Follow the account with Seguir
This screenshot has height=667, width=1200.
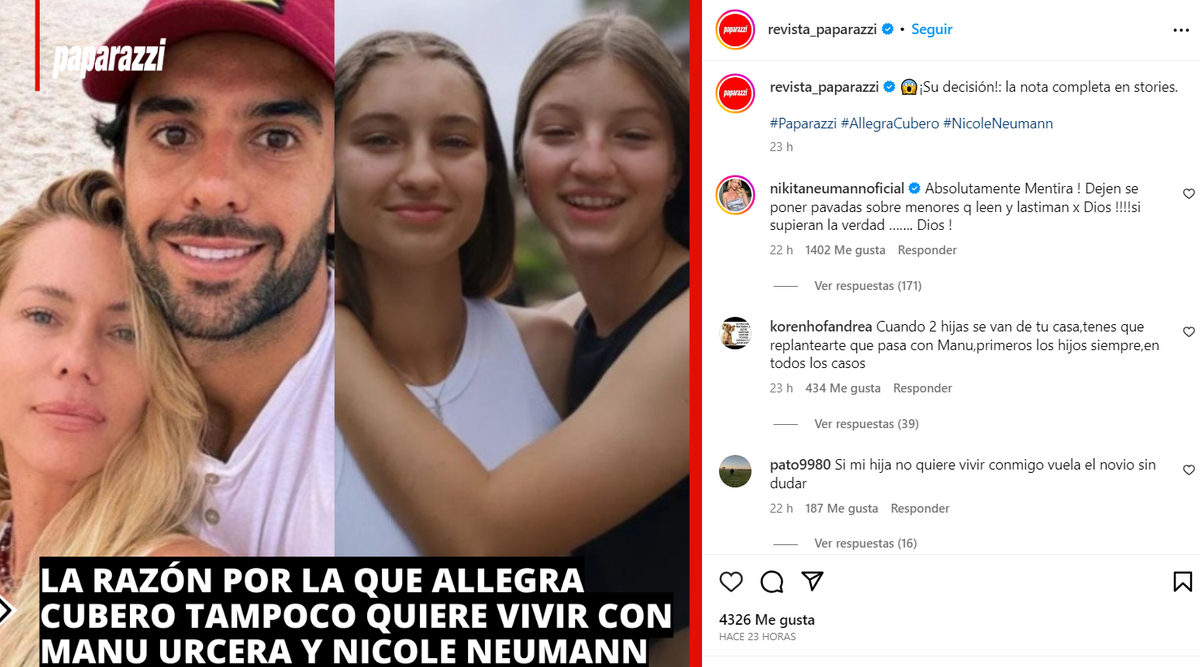pos(932,30)
